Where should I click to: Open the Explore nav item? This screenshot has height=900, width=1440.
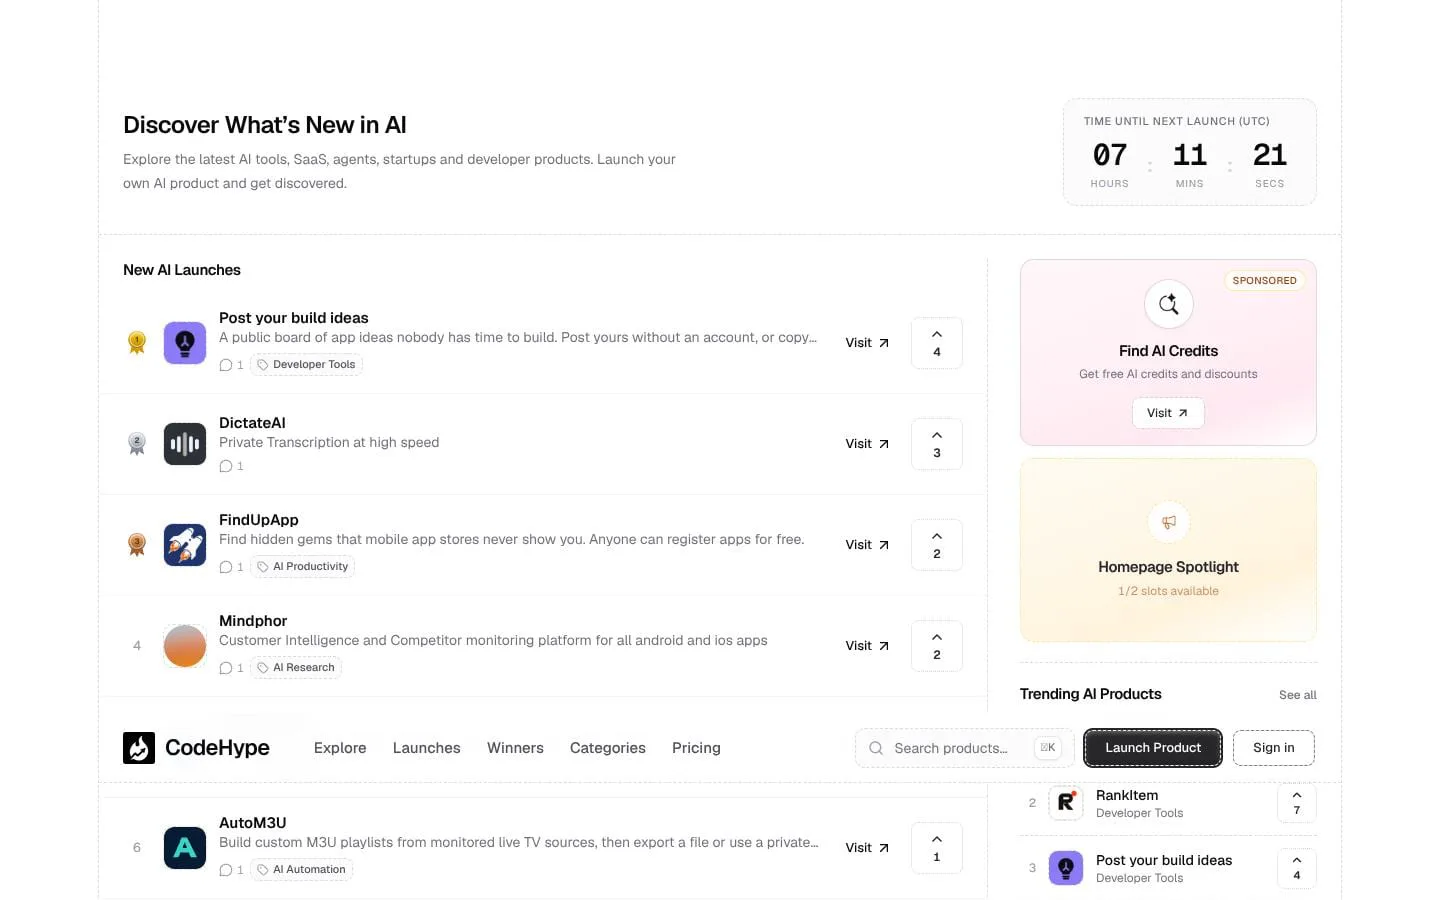pos(340,748)
